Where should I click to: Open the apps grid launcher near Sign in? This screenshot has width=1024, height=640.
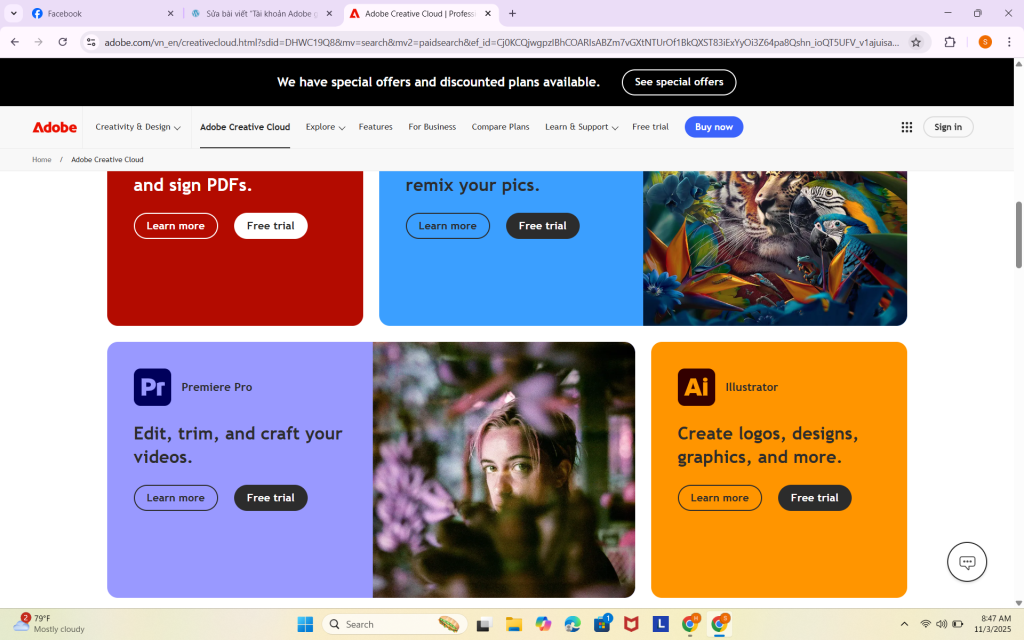click(x=906, y=127)
